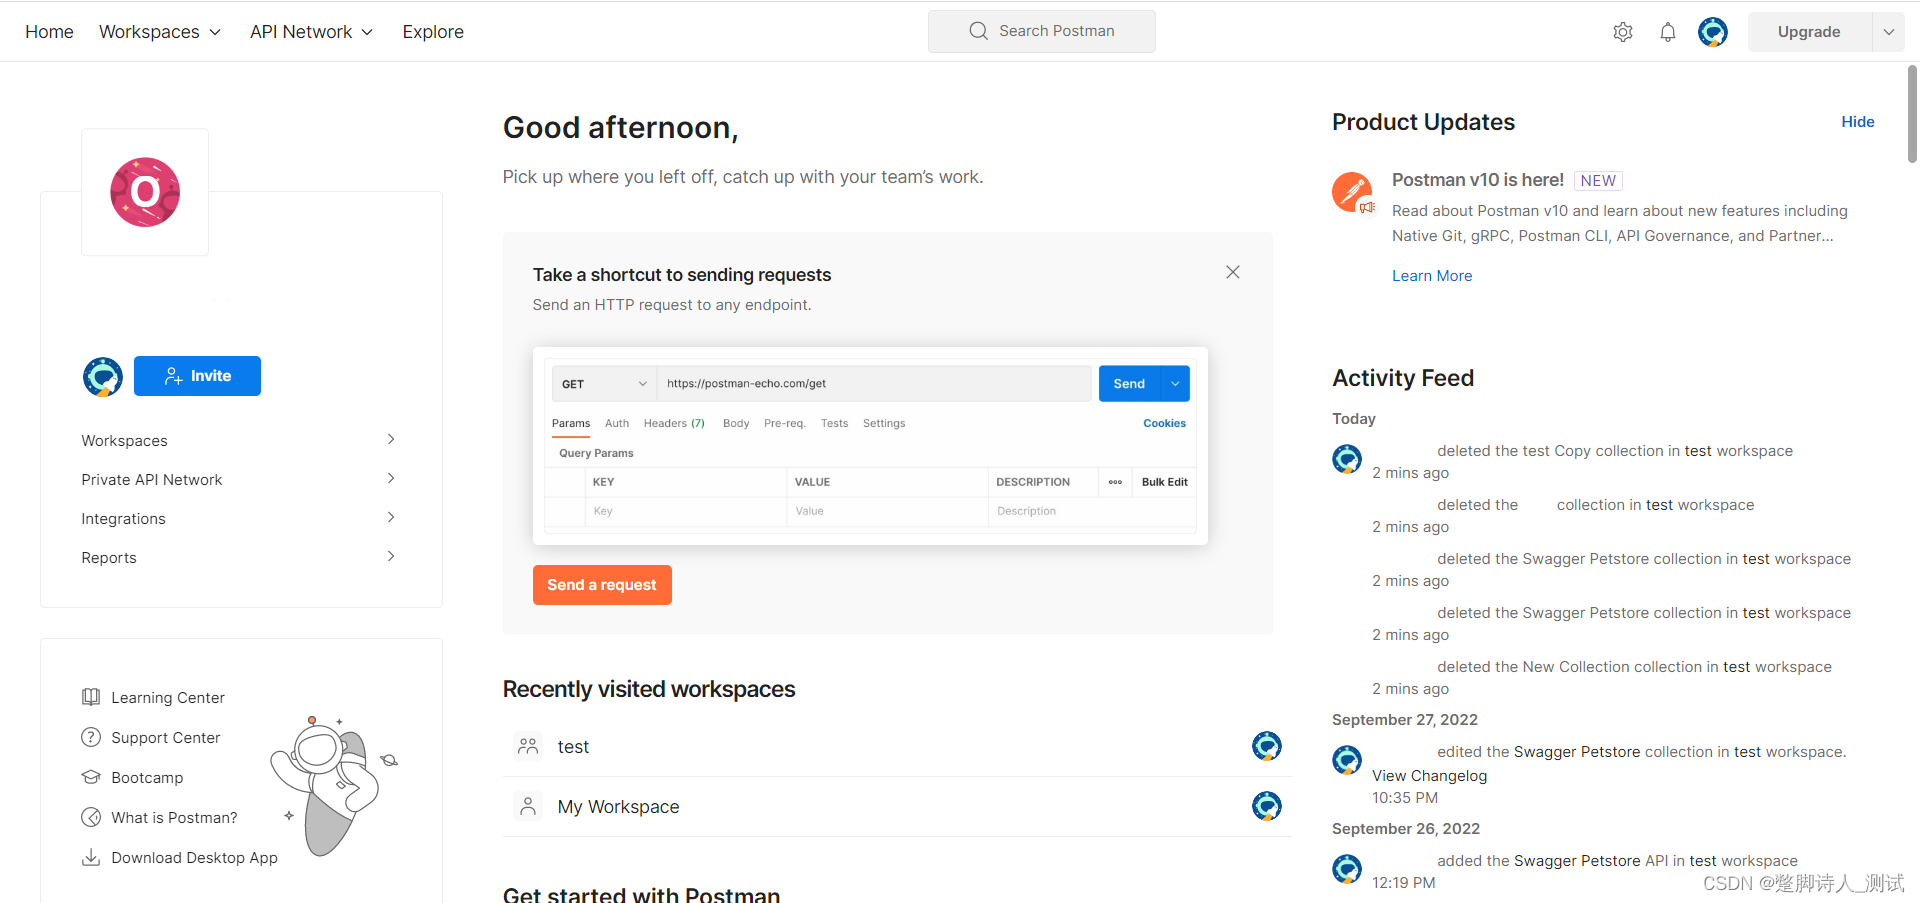Click the workspace avatar on the test row
The height and width of the screenshot is (903, 1920).
pos(1266,746)
